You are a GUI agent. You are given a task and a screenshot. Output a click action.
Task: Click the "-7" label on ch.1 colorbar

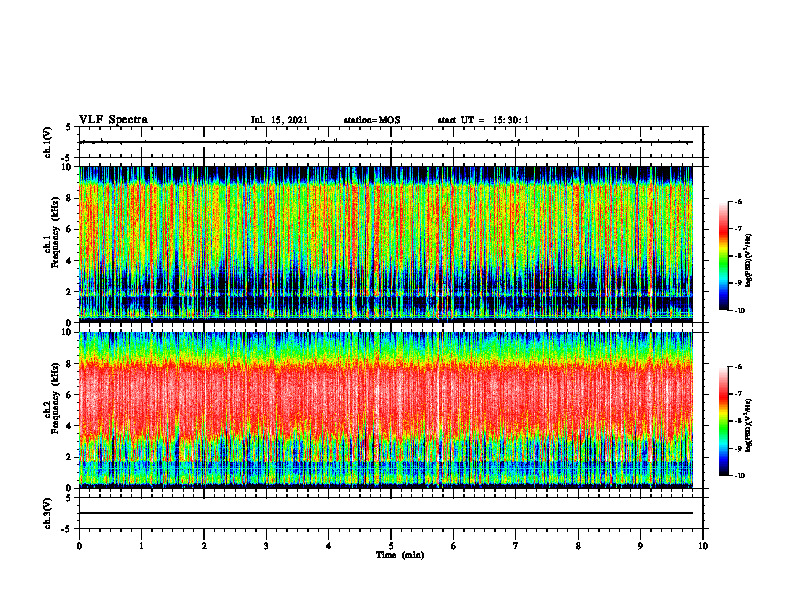tap(738, 229)
